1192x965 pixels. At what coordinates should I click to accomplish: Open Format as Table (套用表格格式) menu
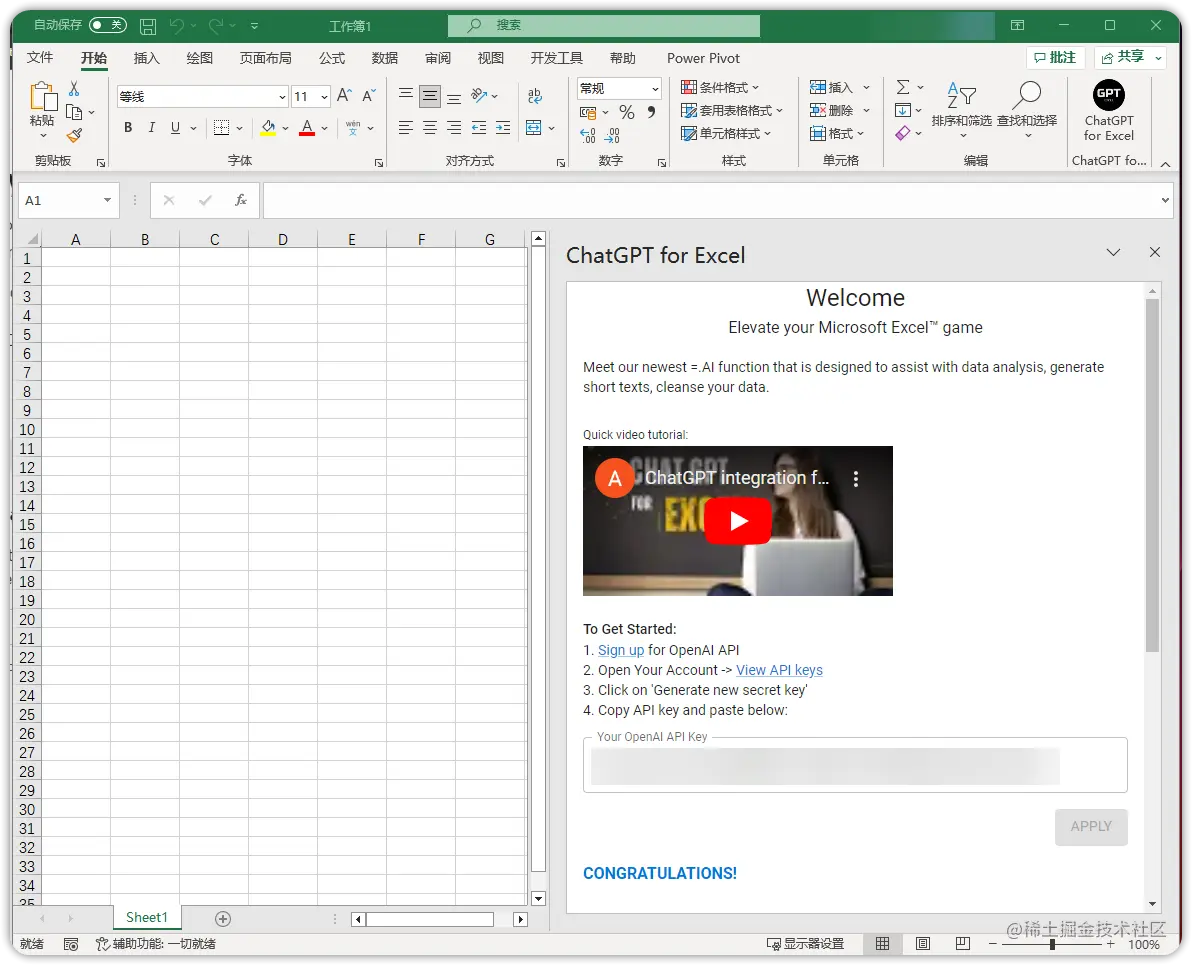click(x=731, y=111)
